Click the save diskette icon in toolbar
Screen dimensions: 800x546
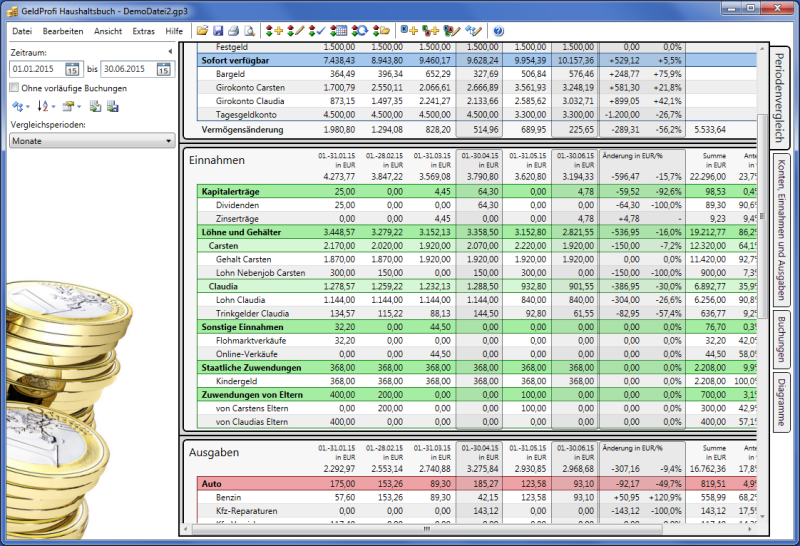coord(218,32)
